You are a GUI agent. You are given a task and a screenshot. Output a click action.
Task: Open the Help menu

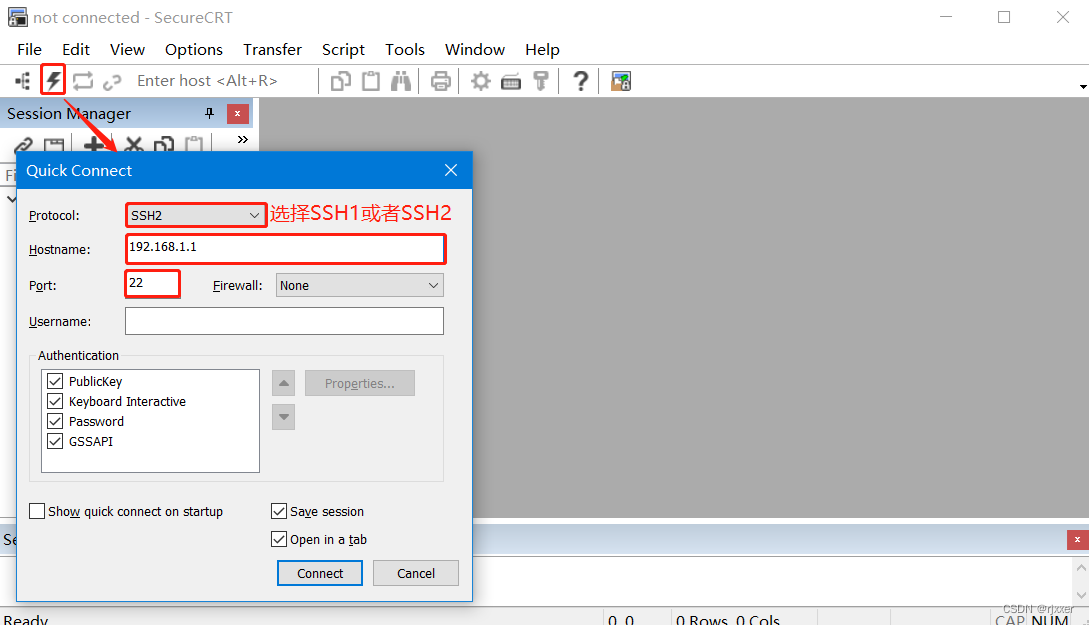(542, 49)
